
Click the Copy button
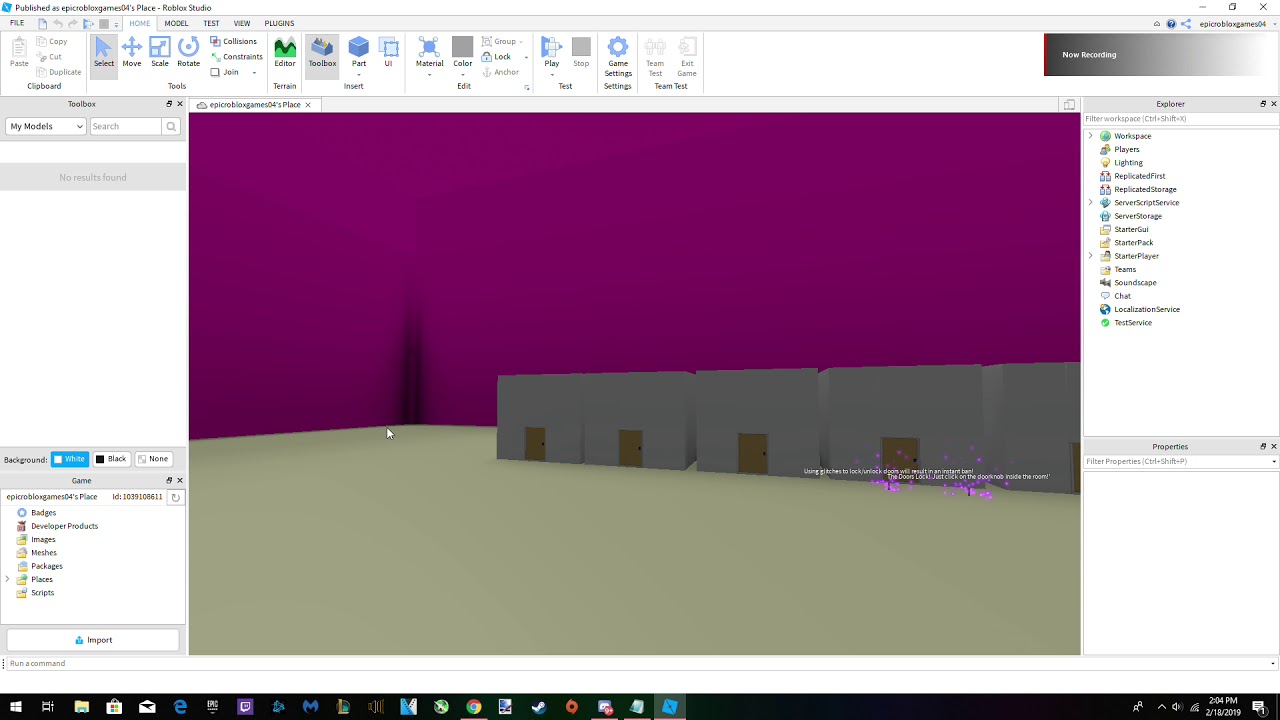pyautogui.click(x=51, y=41)
